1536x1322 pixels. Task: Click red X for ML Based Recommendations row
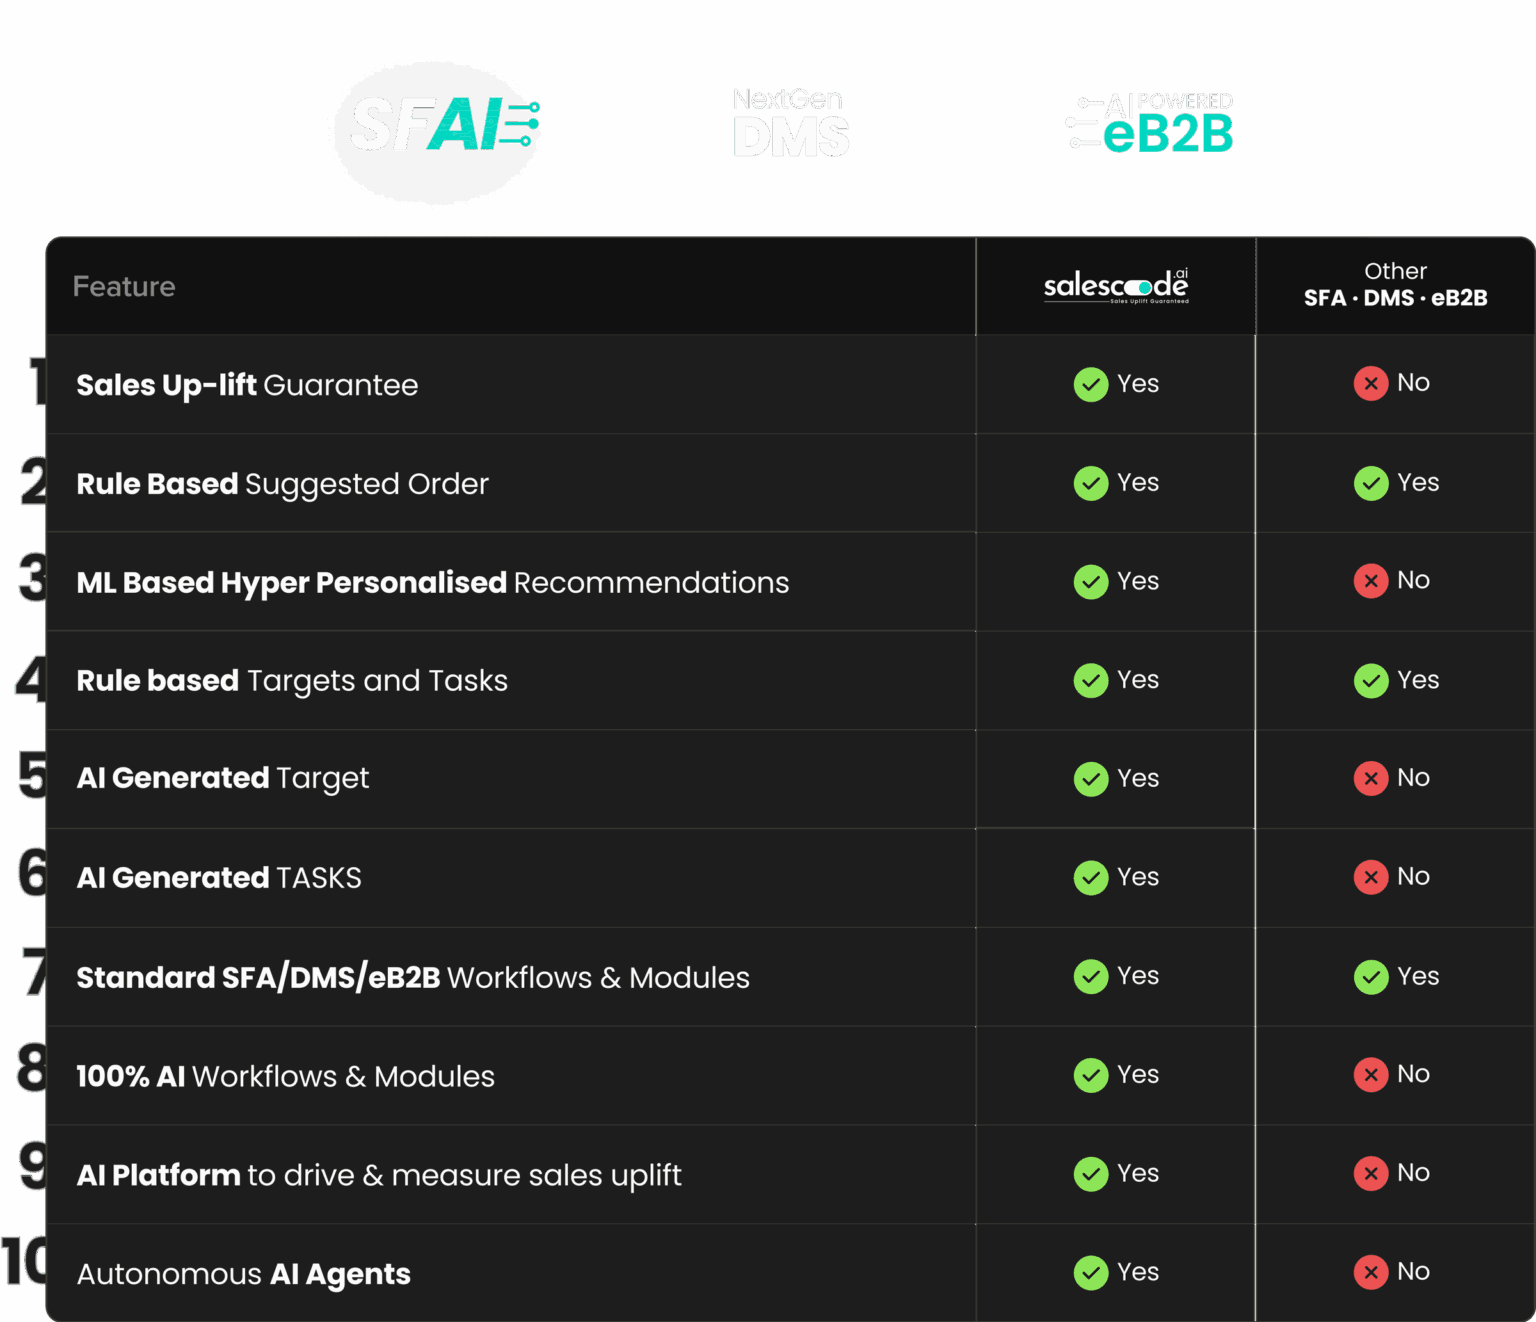1370,581
